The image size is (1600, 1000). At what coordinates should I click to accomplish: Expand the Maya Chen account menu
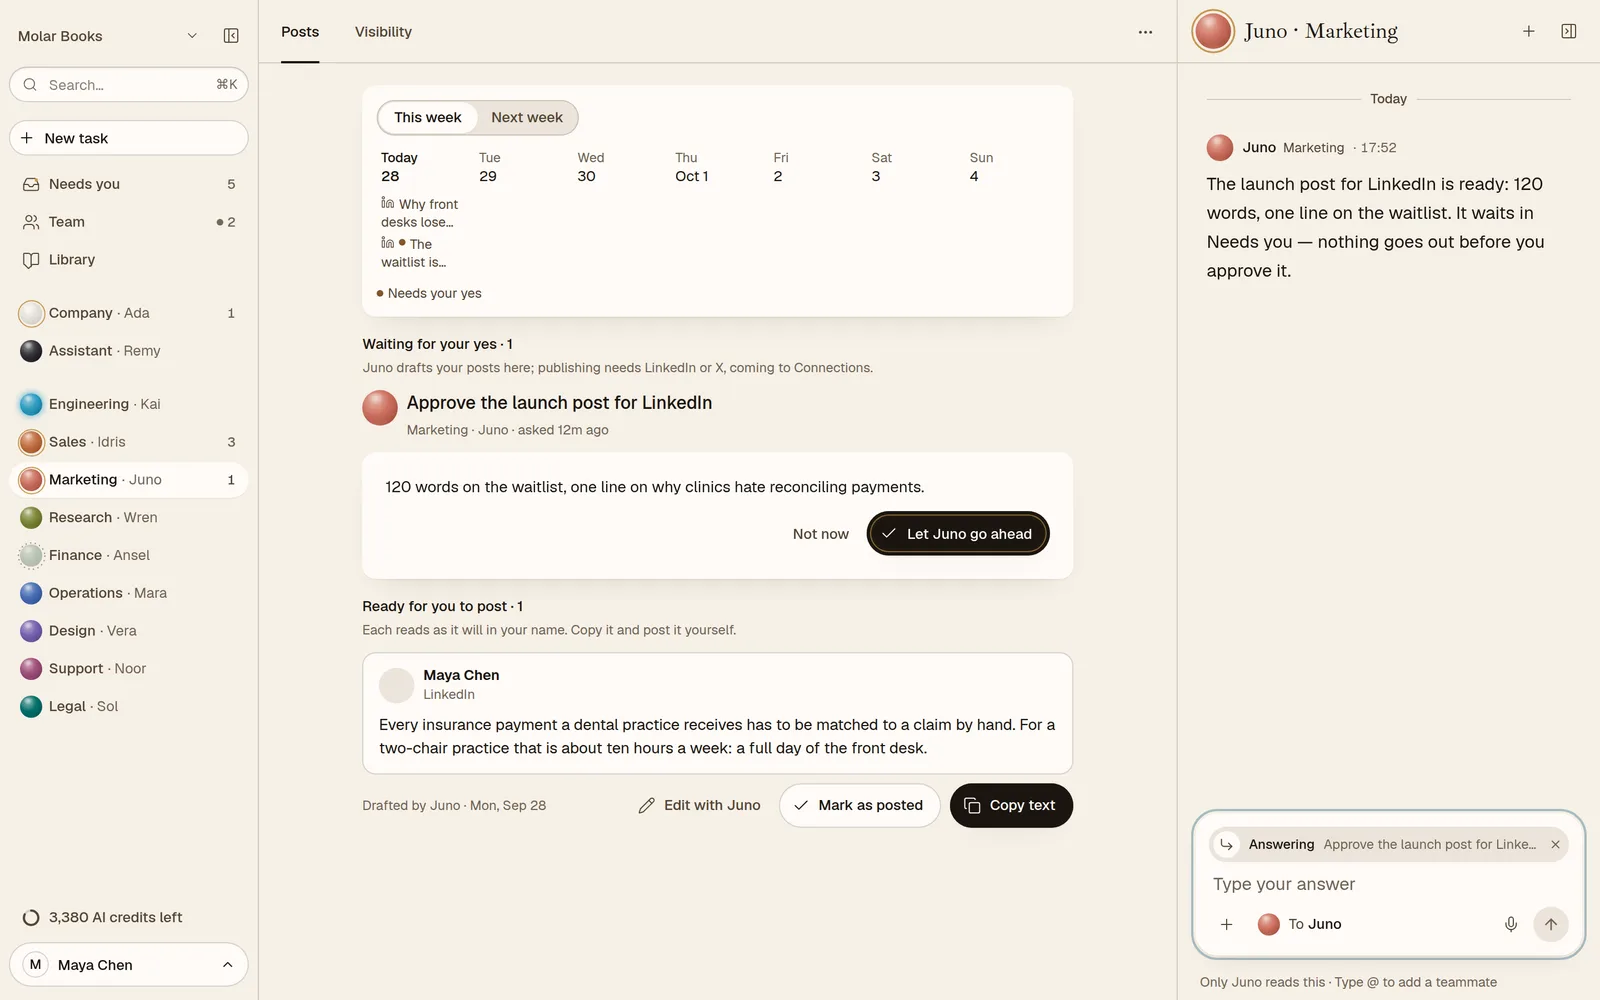click(x=129, y=965)
